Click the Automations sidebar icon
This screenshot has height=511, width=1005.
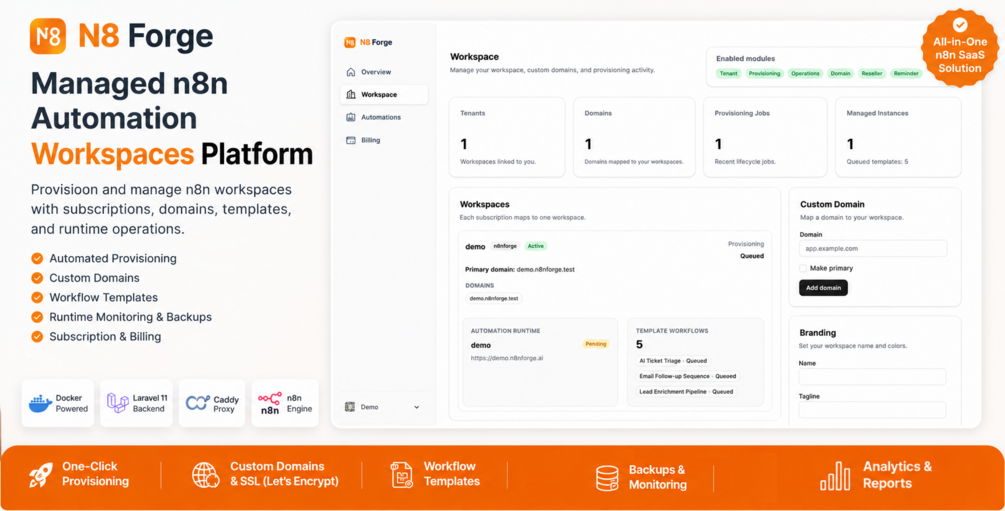pos(351,117)
